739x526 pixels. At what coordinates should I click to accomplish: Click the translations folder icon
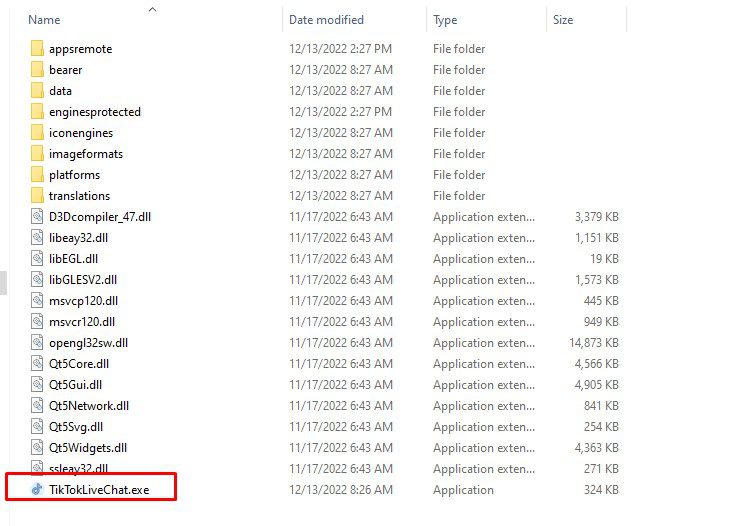pos(37,196)
